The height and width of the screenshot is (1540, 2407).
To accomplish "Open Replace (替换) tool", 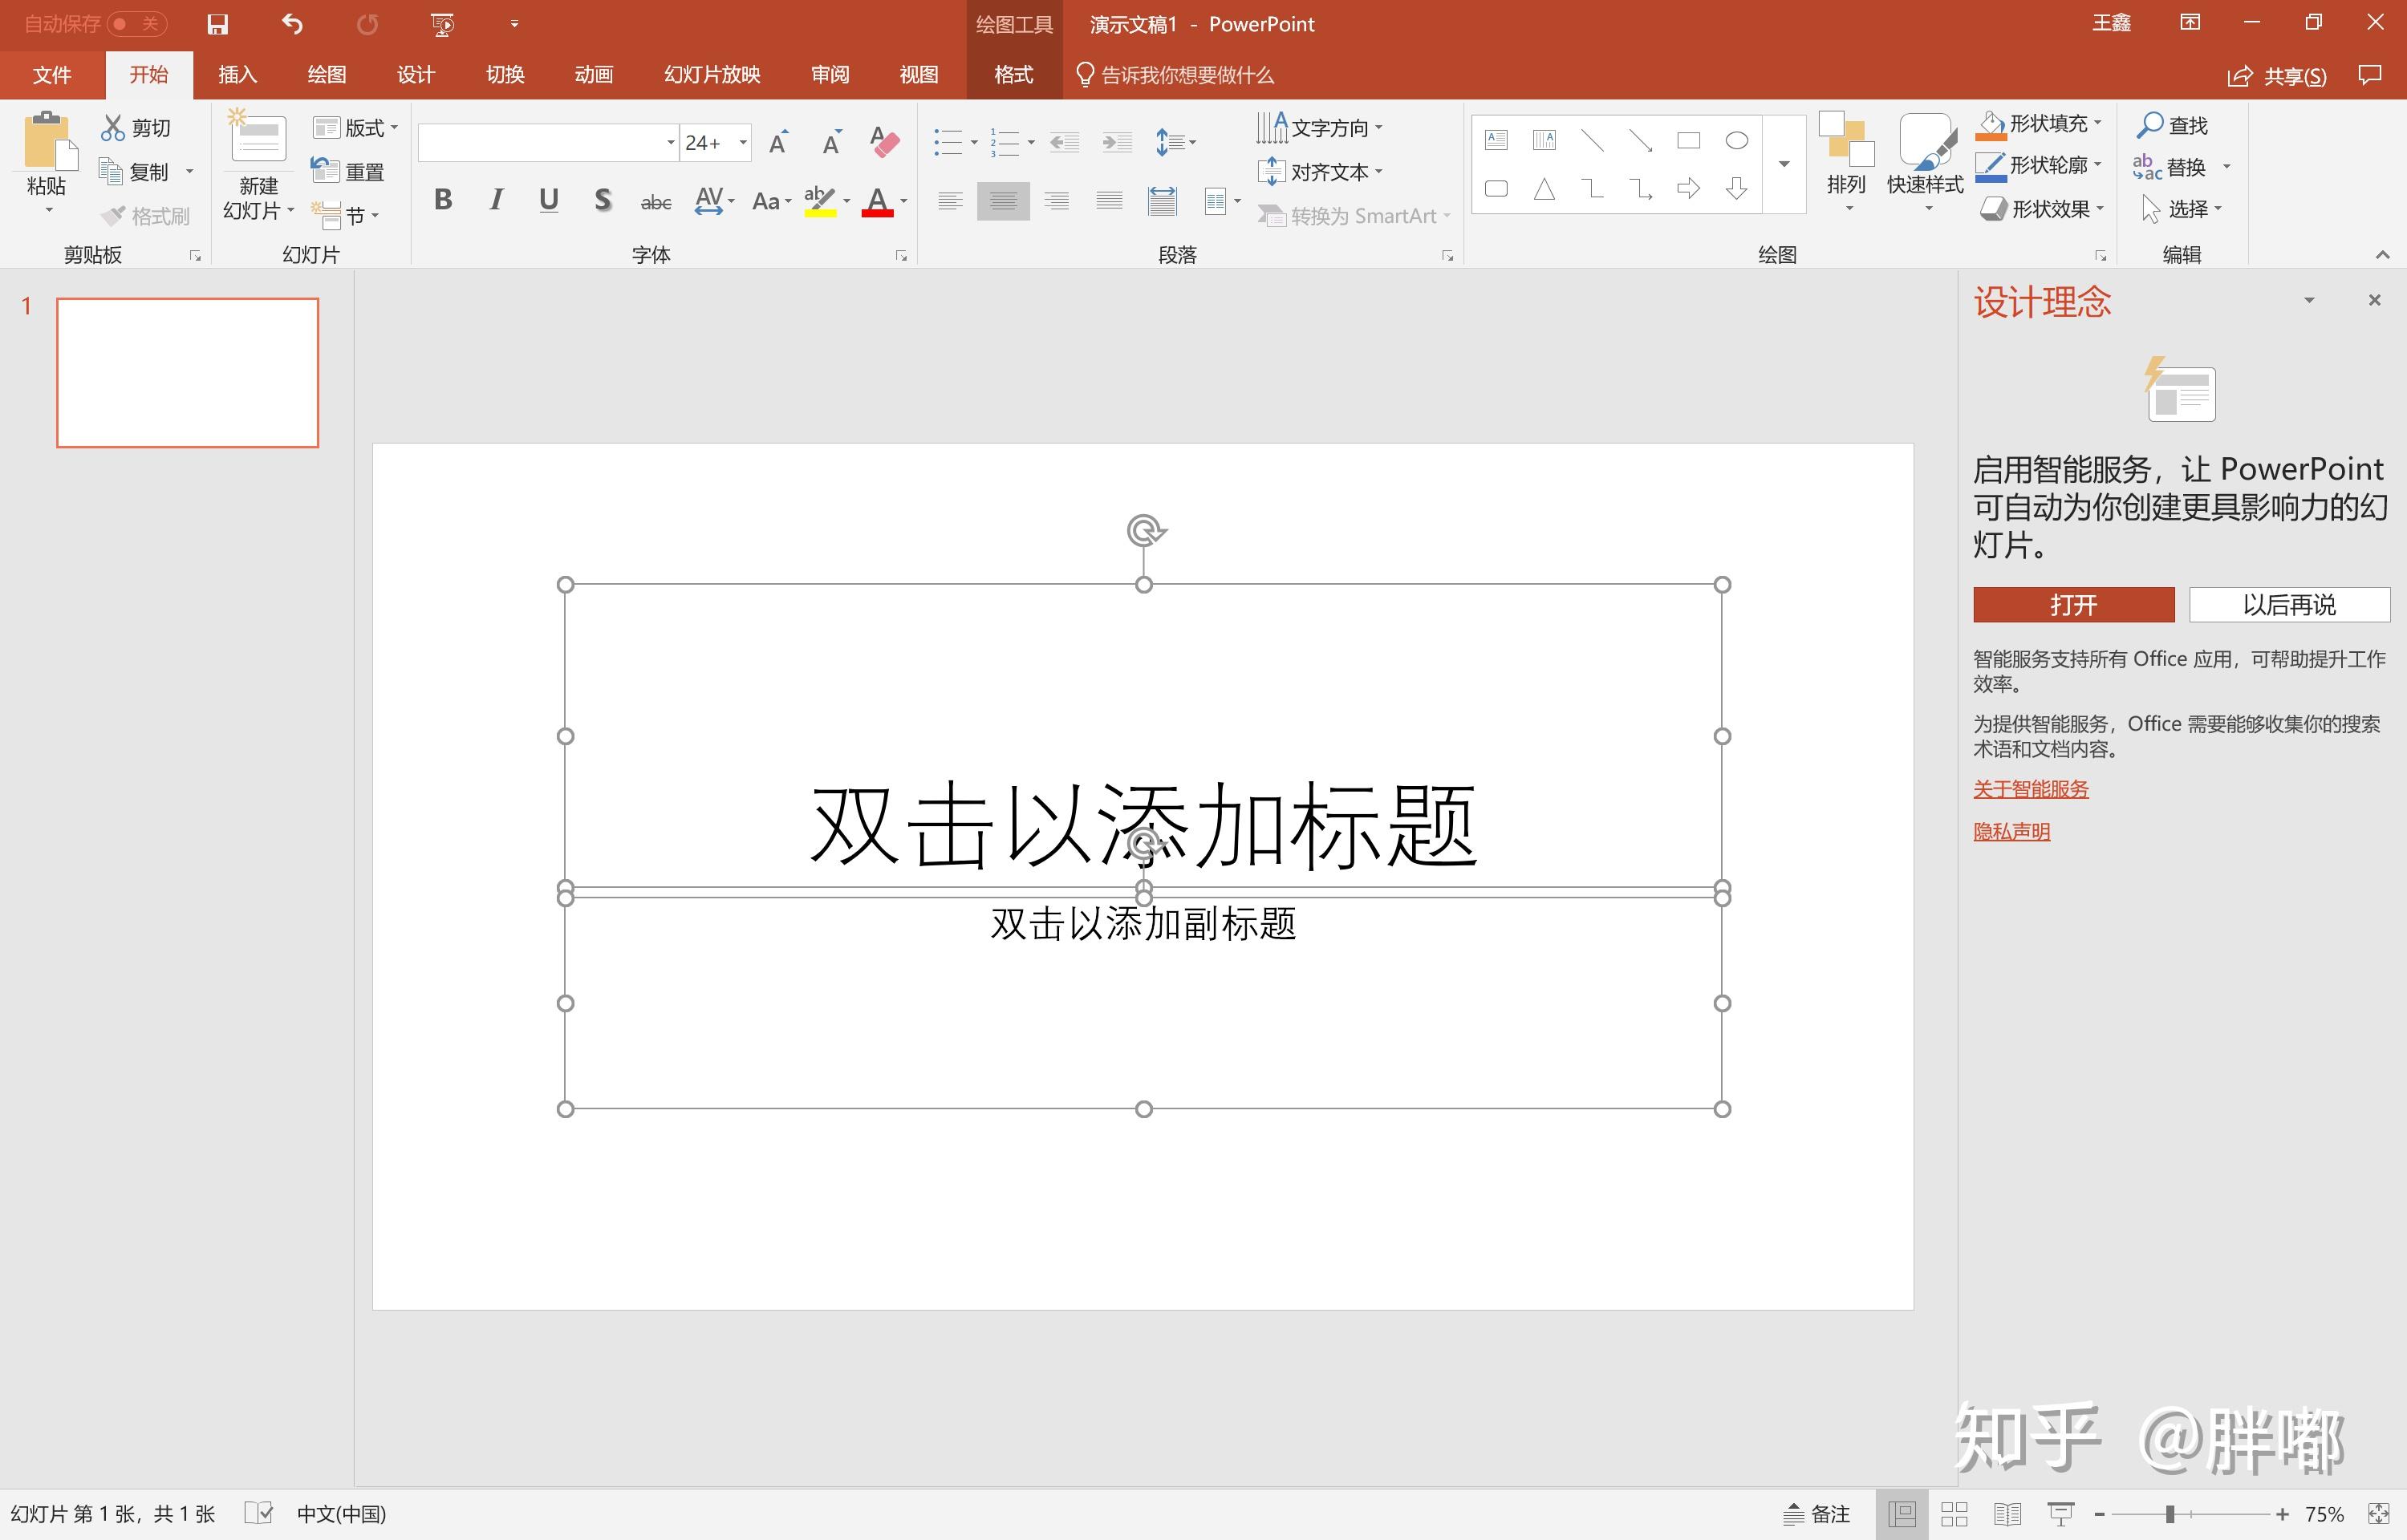I will [2170, 167].
